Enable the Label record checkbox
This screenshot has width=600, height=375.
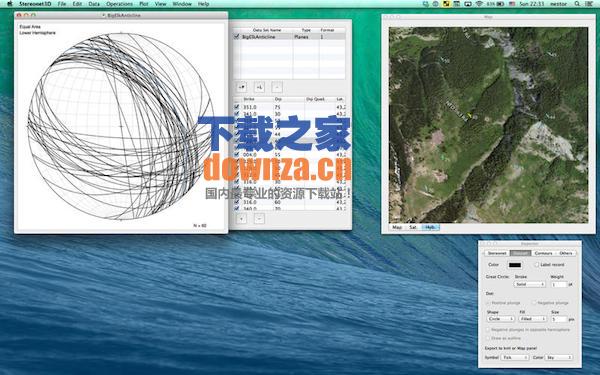[x=536, y=265]
